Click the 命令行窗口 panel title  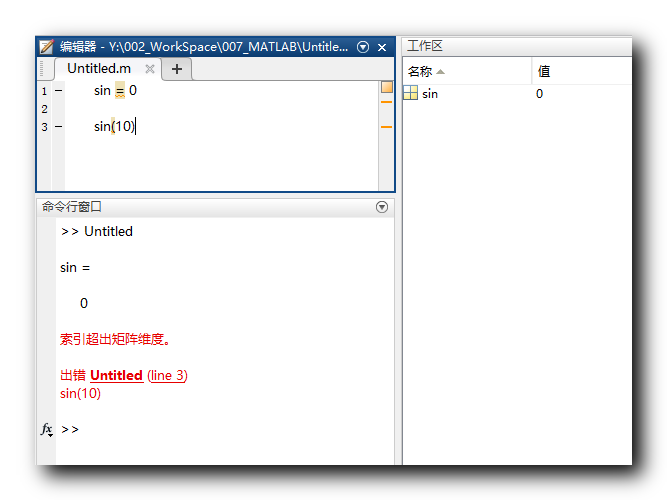click(x=71, y=207)
